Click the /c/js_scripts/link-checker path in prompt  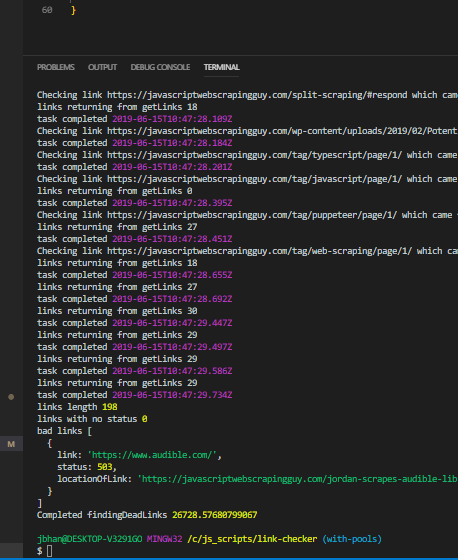pyautogui.click(x=252, y=539)
